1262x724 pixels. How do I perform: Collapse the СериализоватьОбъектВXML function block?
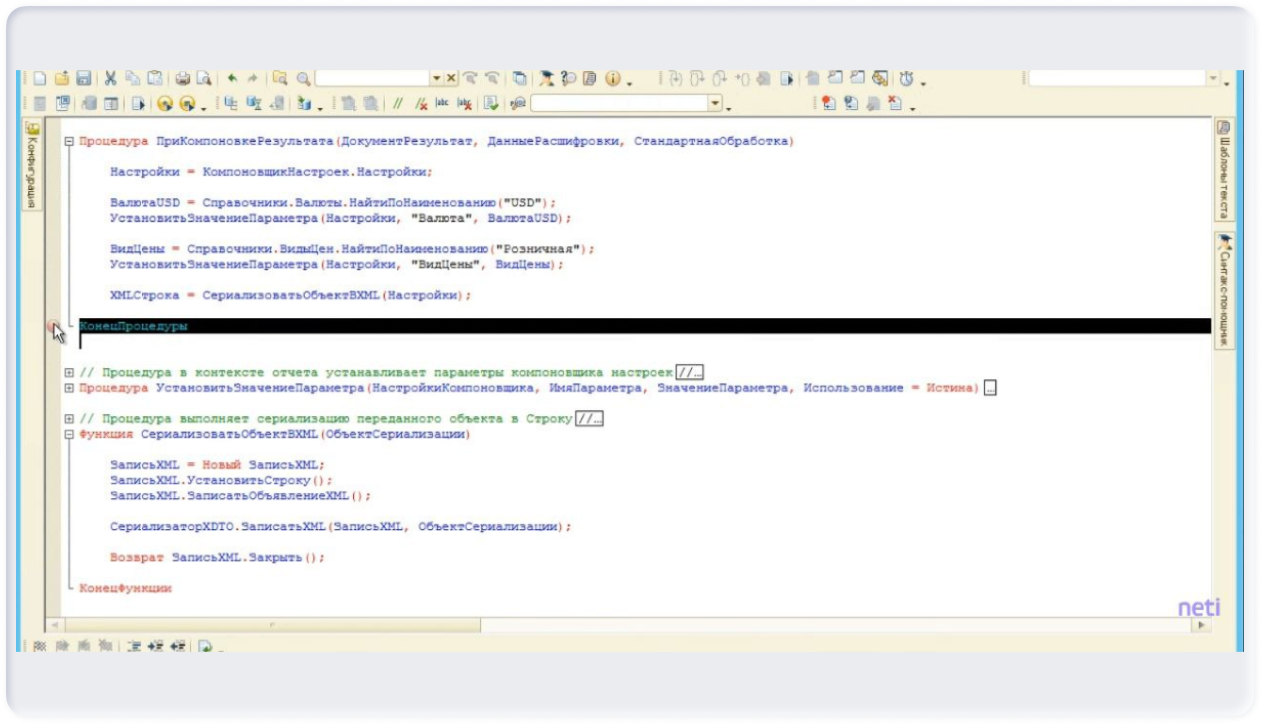[x=69, y=435]
